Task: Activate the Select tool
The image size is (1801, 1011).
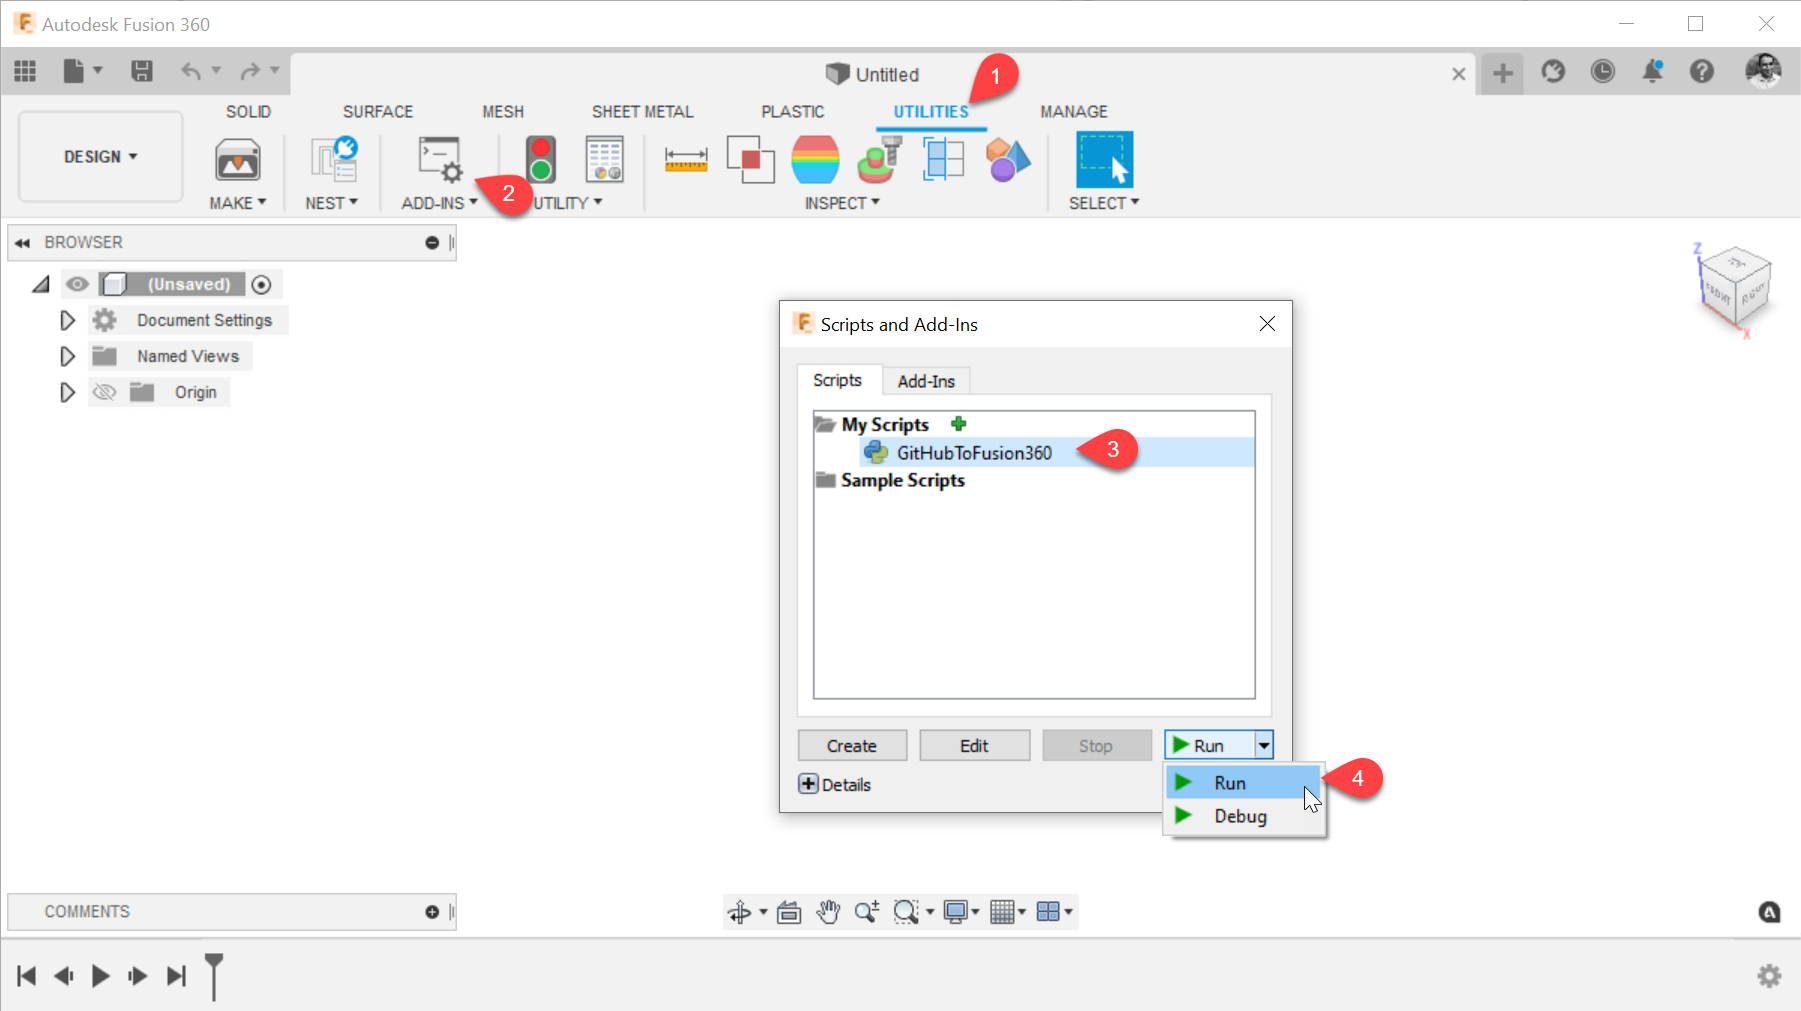Action: 1104,160
